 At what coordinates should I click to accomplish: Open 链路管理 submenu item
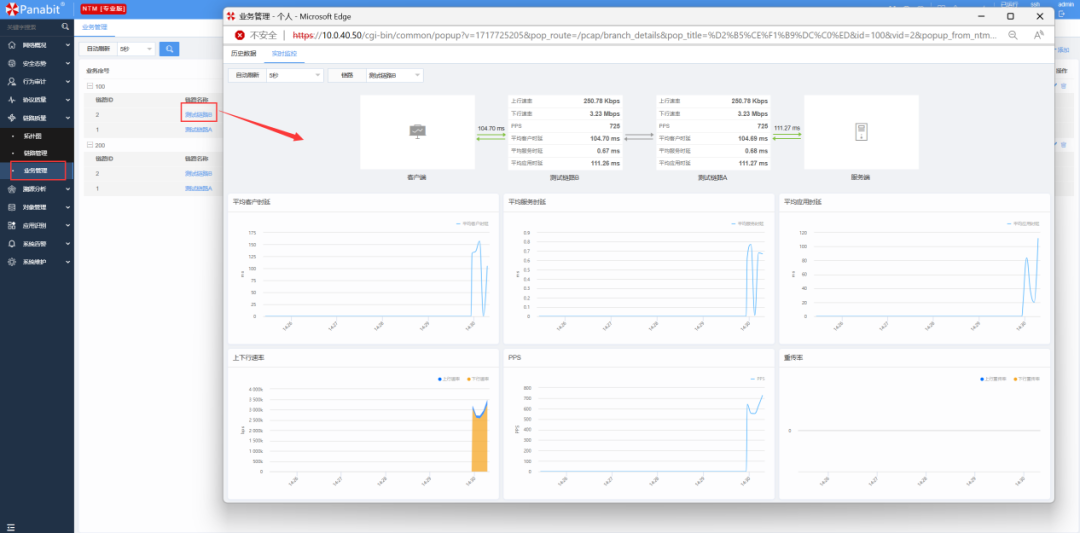[x=35, y=152]
